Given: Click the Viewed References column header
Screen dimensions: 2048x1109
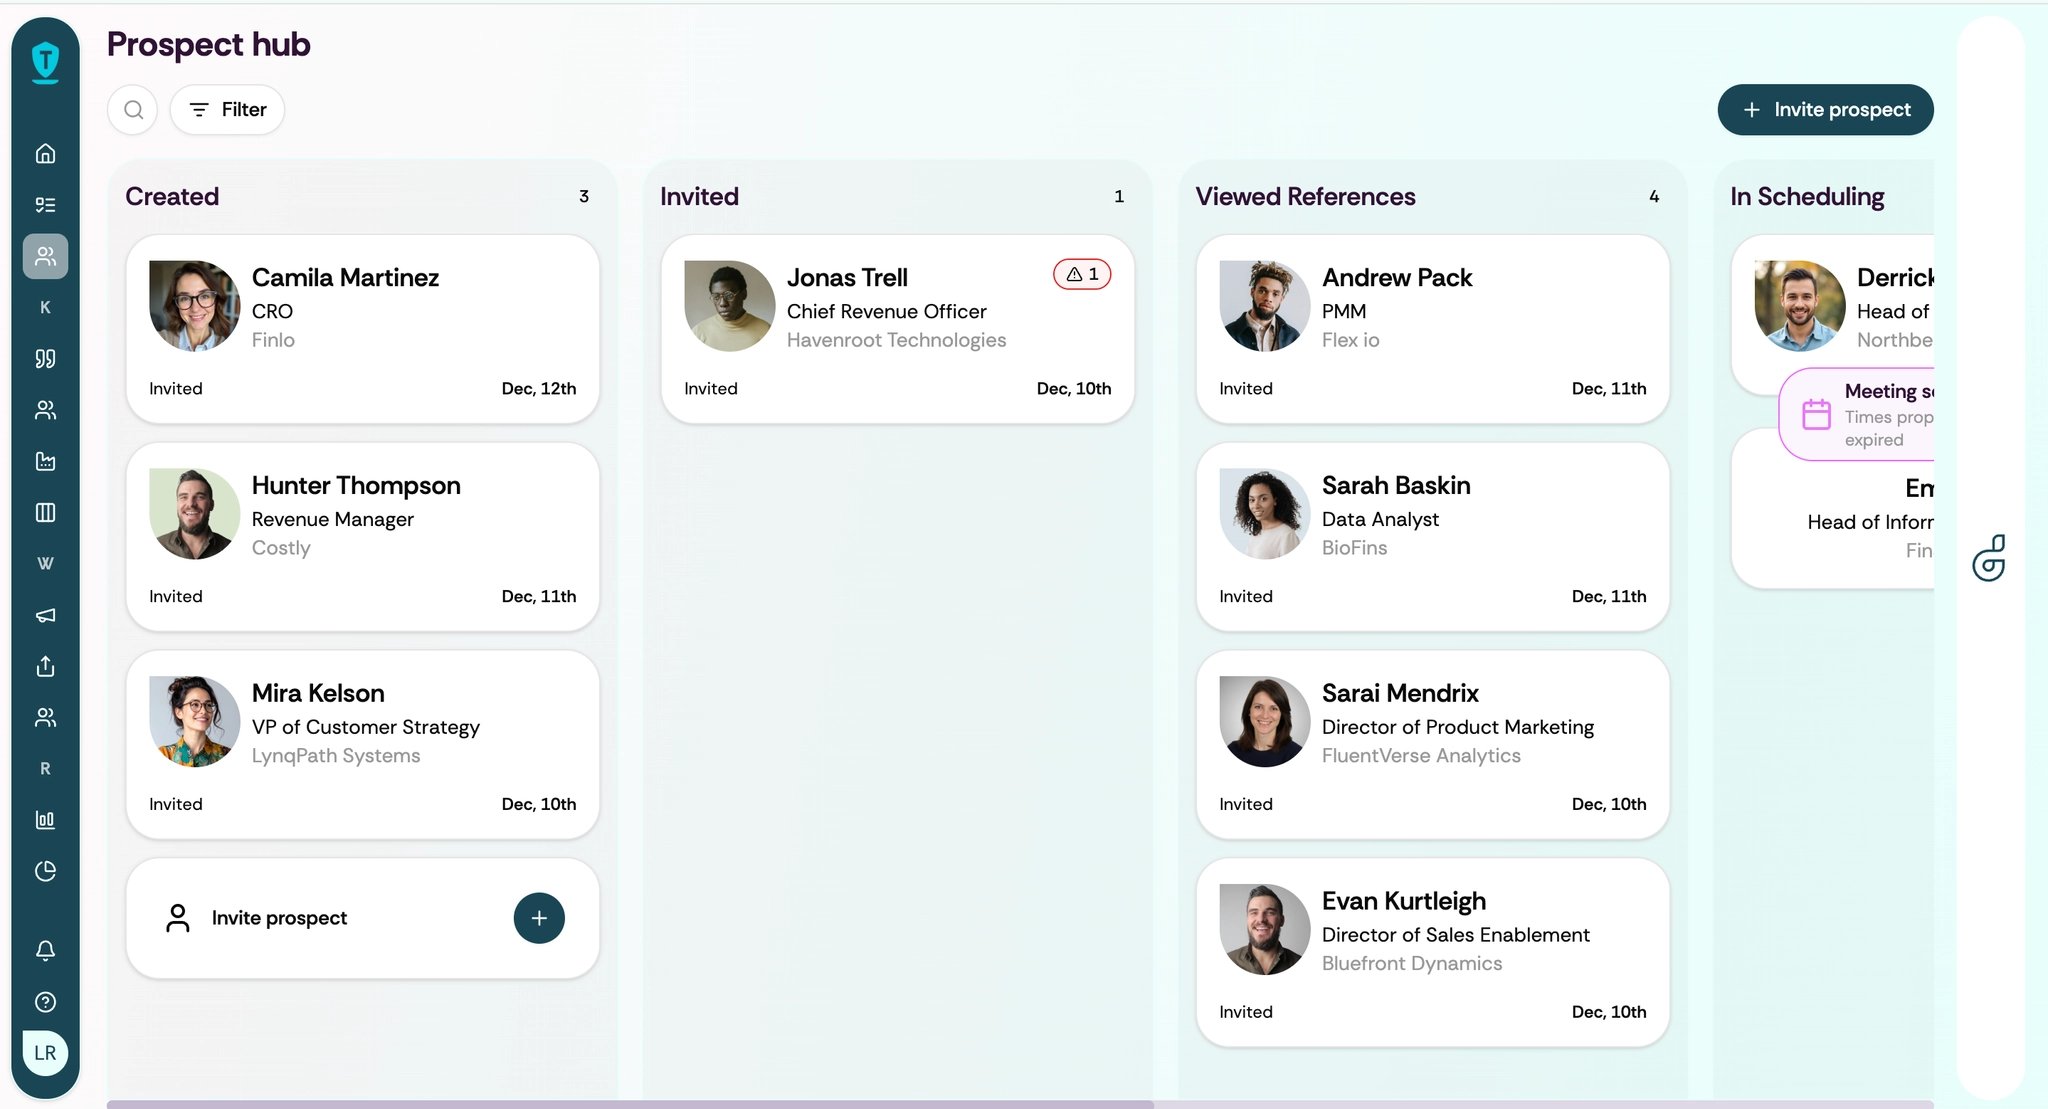Looking at the screenshot, I should pyautogui.click(x=1305, y=196).
